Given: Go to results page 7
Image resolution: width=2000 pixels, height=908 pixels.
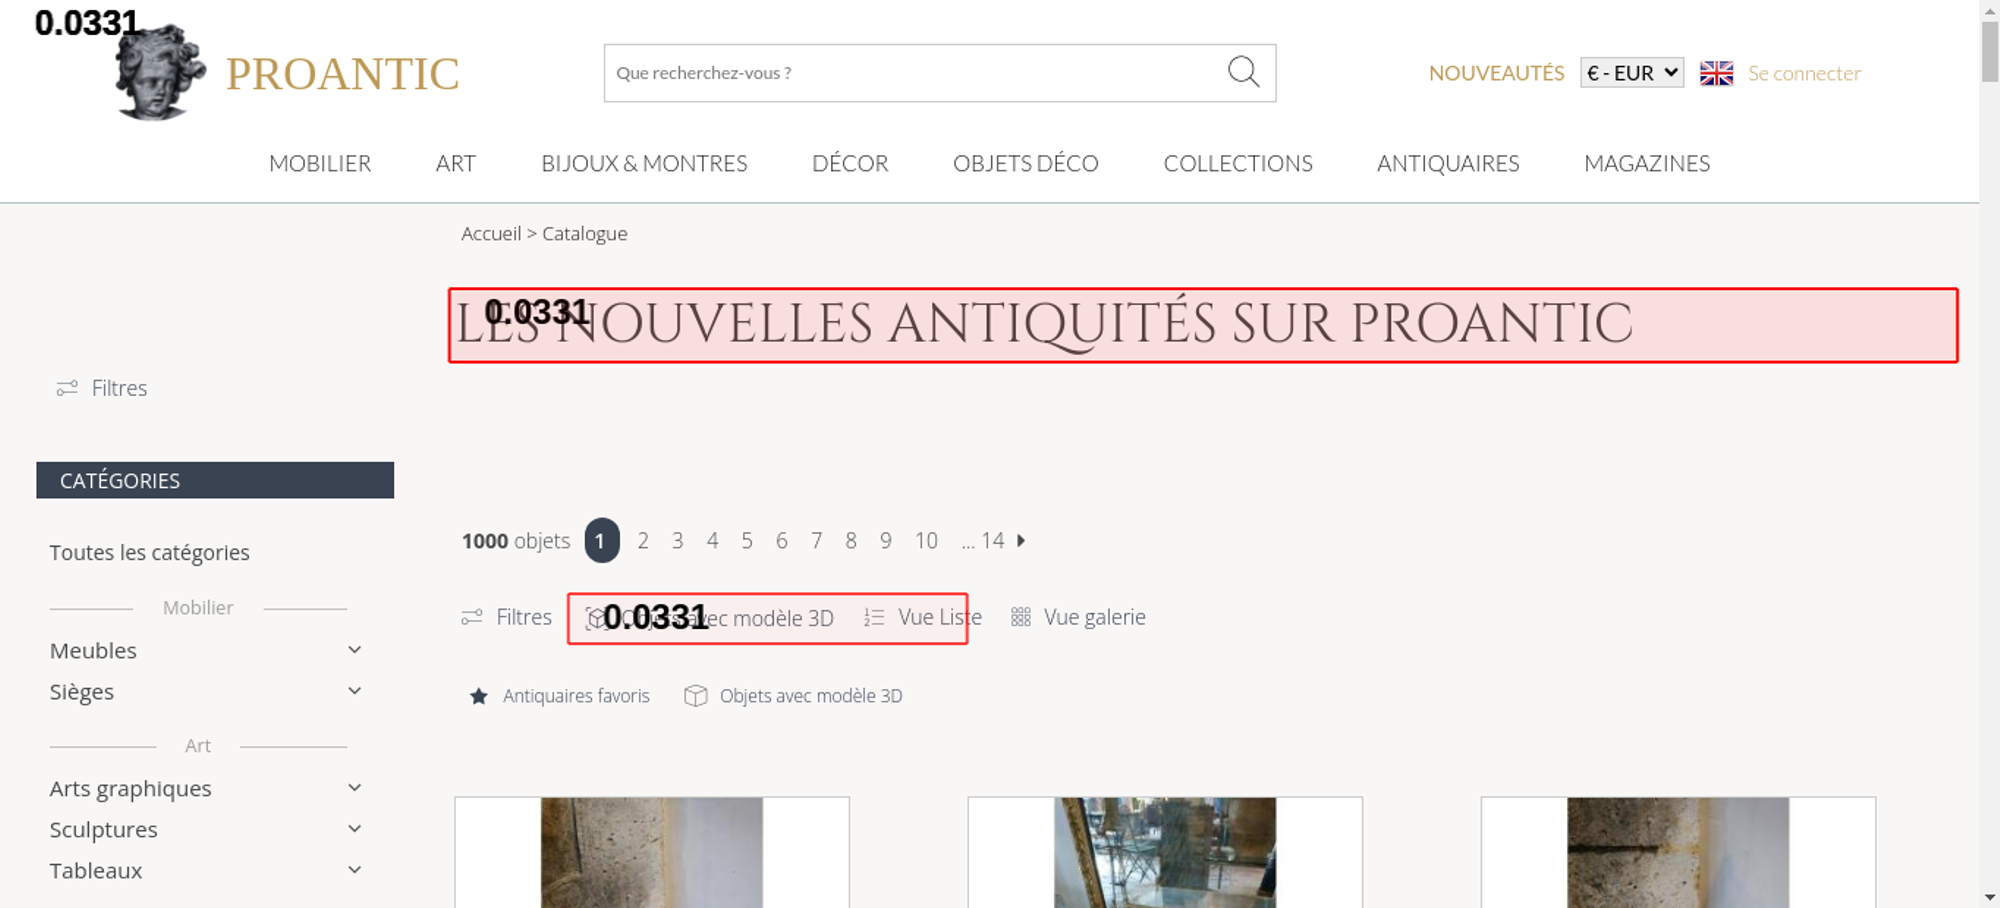Looking at the screenshot, I should [x=817, y=541].
